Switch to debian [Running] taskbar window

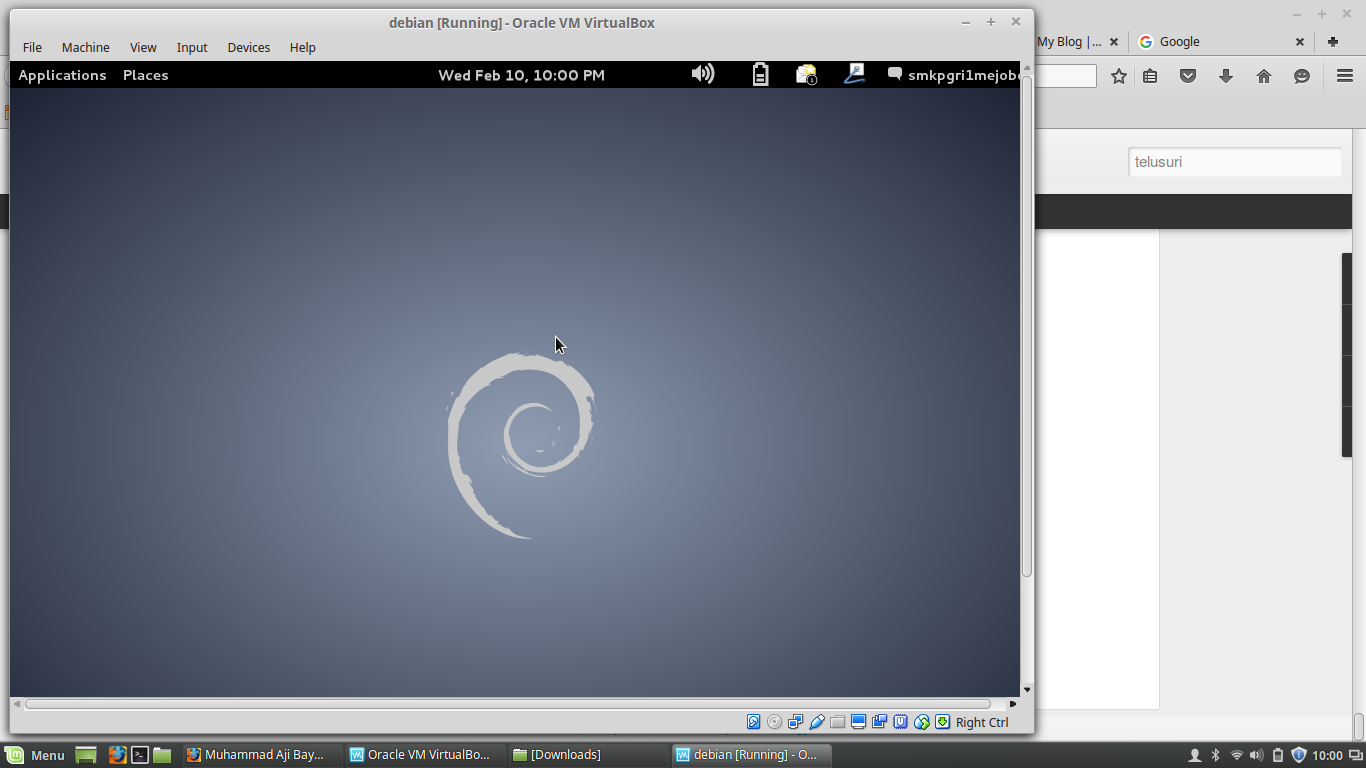[x=750, y=755]
